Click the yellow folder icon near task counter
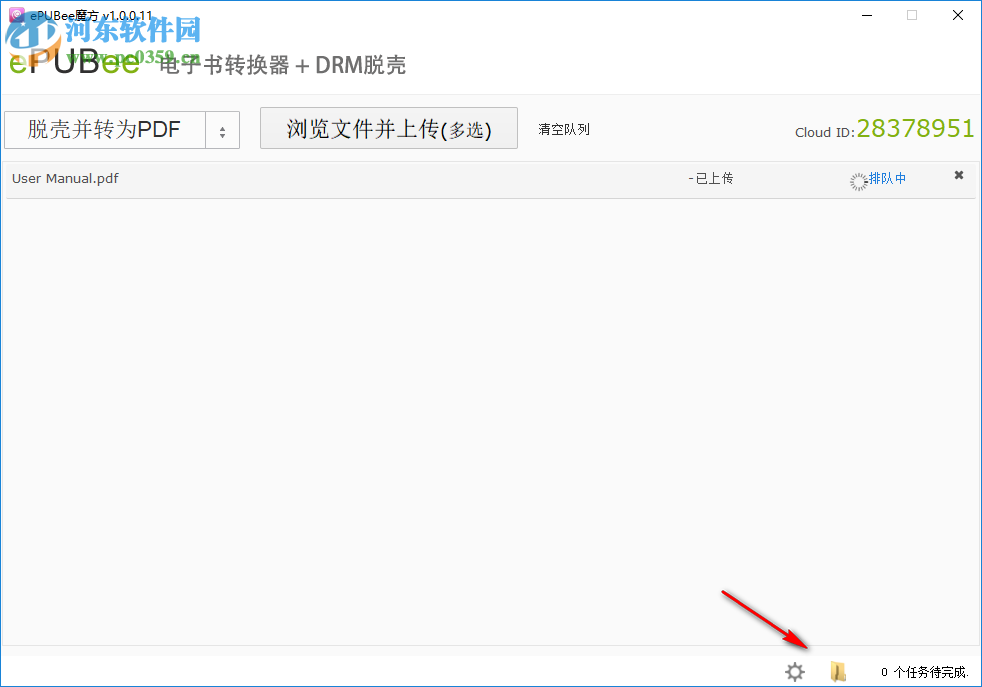Image resolution: width=982 pixels, height=687 pixels. (x=838, y=672)
